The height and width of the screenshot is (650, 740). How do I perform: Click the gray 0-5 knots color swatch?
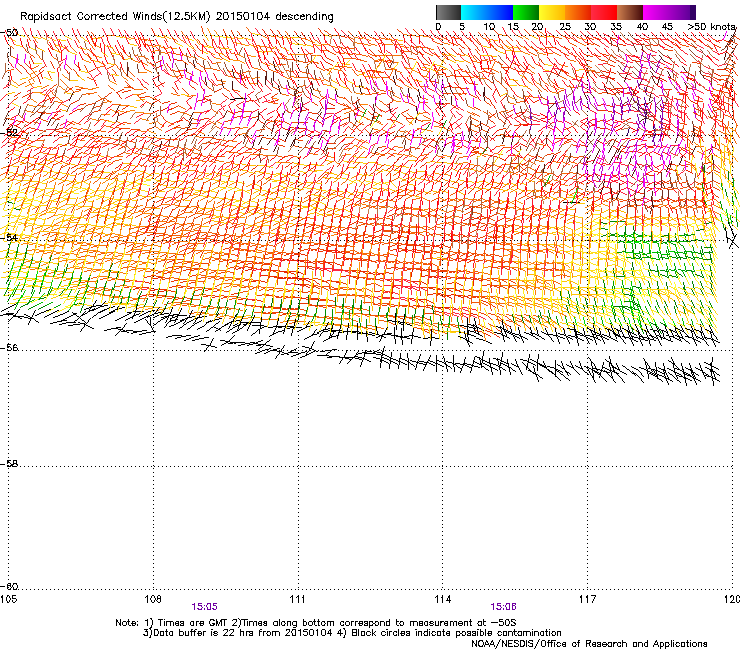(448, 12)
